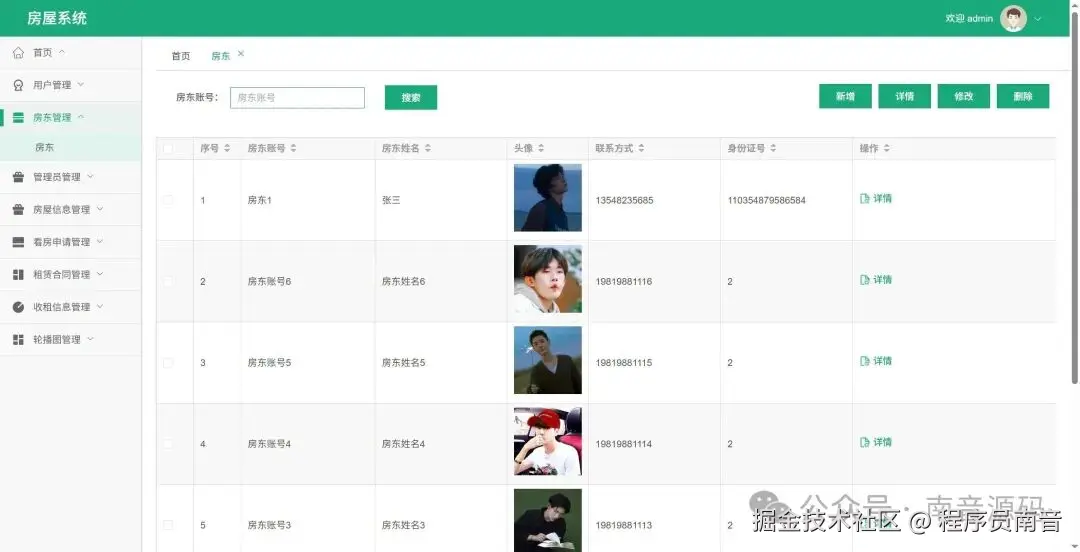
Task: Expand the 用户管理 menu chevron
Action: (x=81, y=84)
